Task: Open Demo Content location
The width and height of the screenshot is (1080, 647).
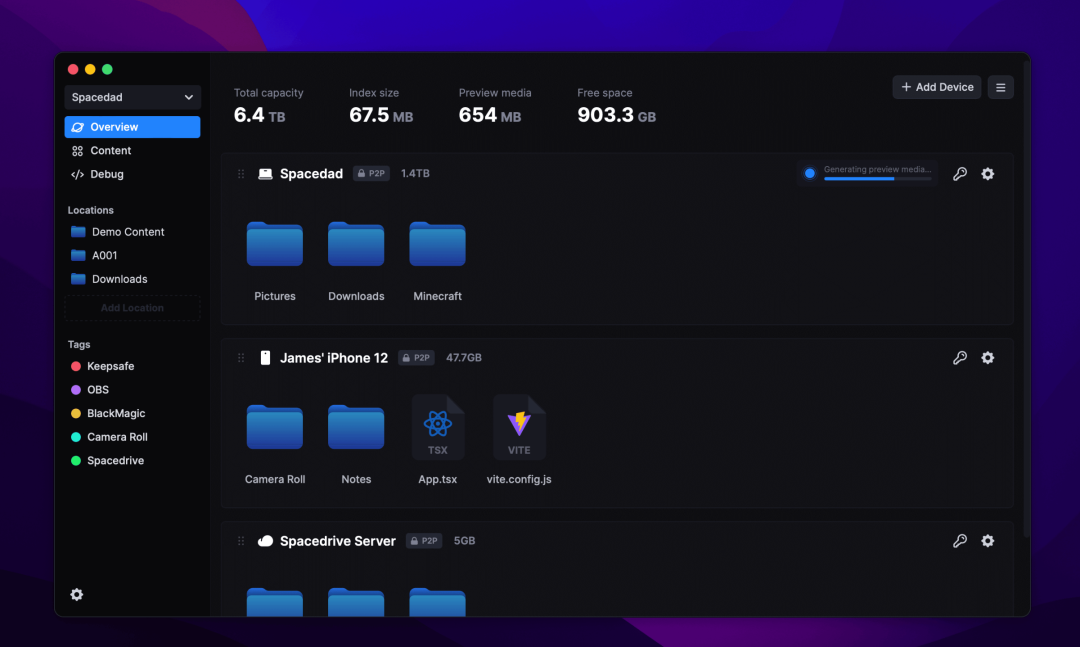Action: [118, 232]
